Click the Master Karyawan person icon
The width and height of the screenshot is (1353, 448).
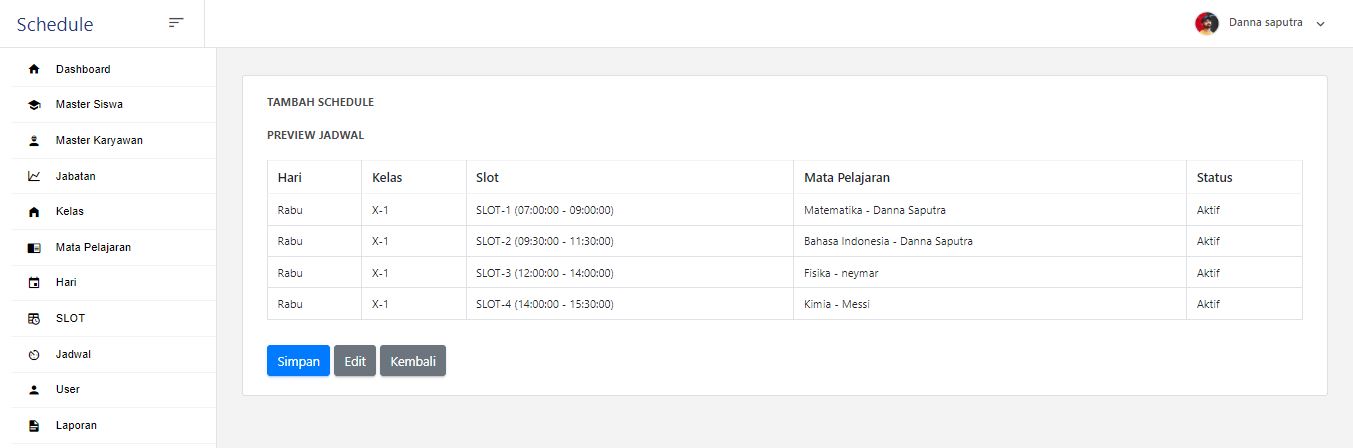point(34,141)
